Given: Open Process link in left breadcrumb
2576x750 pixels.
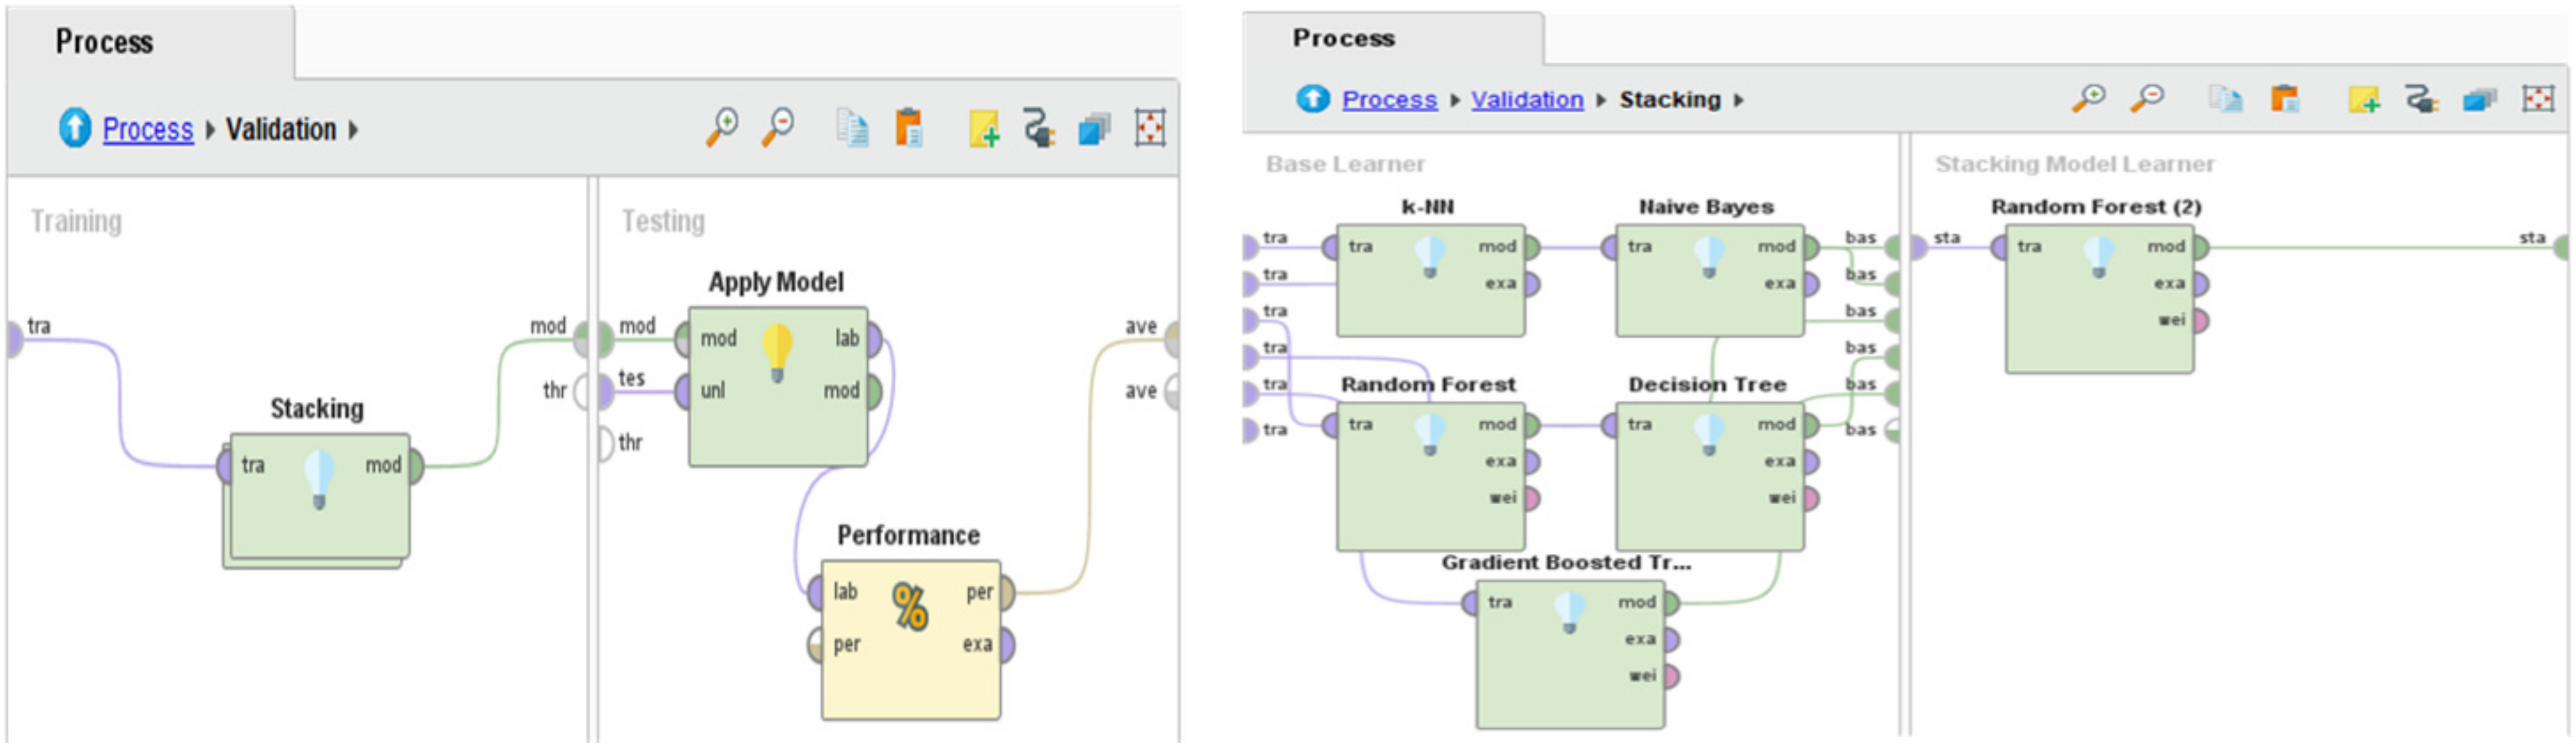Looking at the screenshot, I should tap(147, 129).
